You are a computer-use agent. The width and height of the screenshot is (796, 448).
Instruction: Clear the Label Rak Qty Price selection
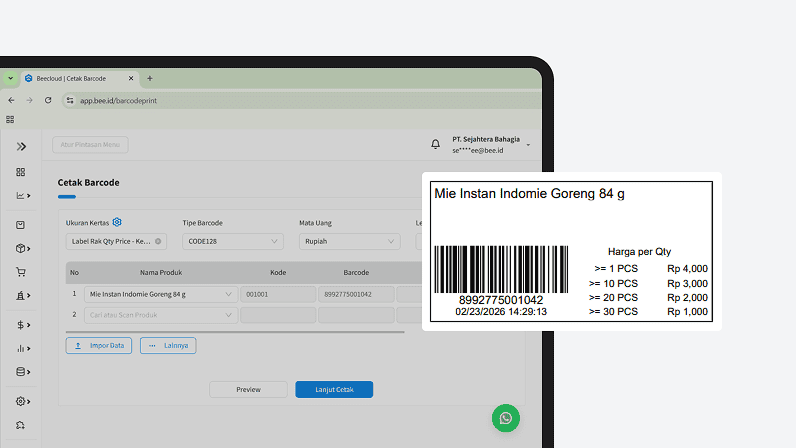click(158, 241)
